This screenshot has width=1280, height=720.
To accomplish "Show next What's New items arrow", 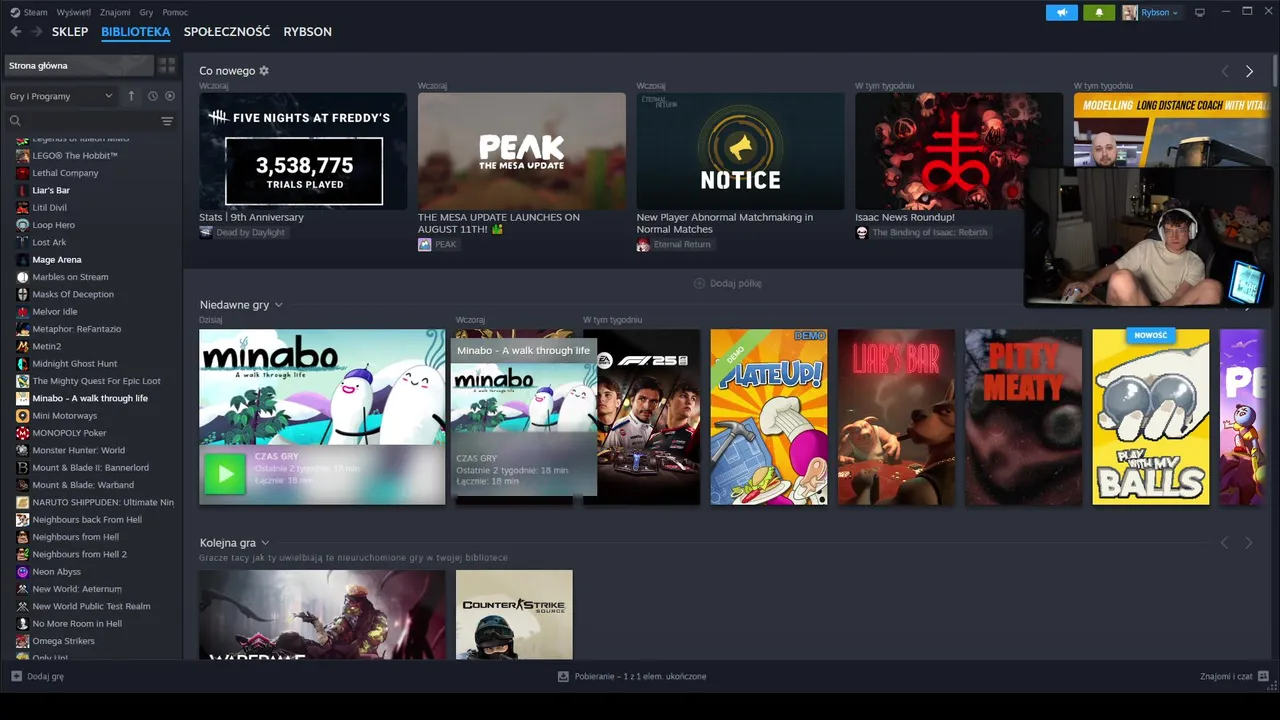I will click(1249, 71).
